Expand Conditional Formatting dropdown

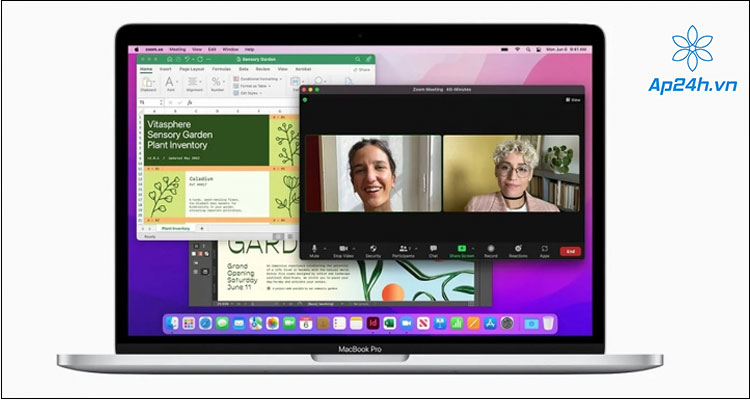click(x=258, y=79)
